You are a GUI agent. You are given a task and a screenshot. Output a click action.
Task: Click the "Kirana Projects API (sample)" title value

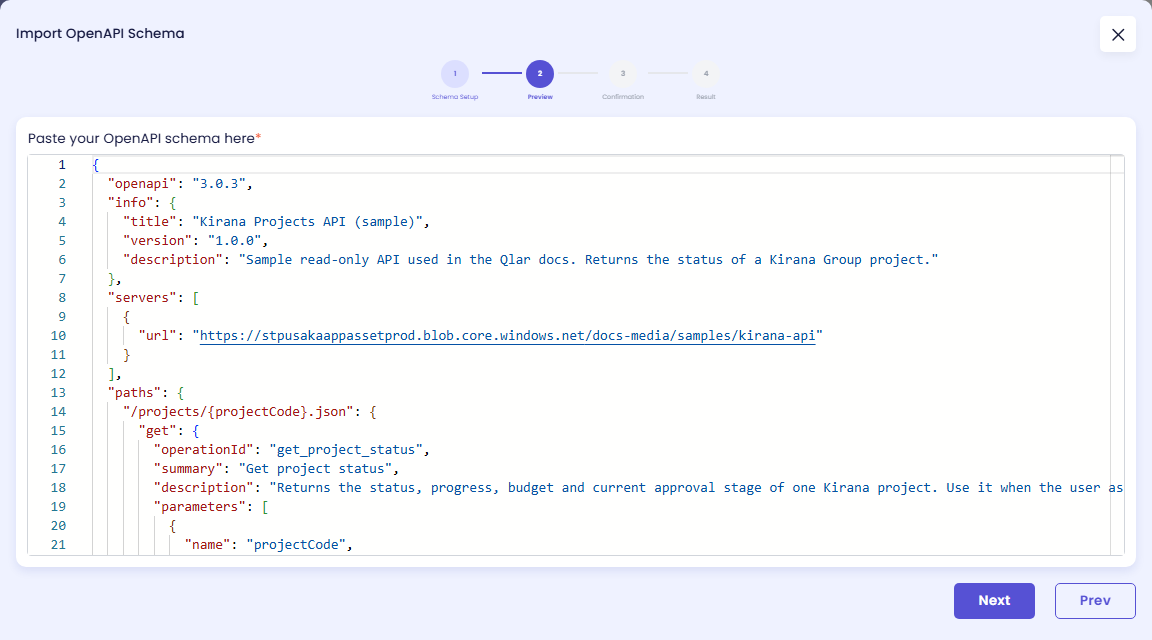click(x=308, y=222)
